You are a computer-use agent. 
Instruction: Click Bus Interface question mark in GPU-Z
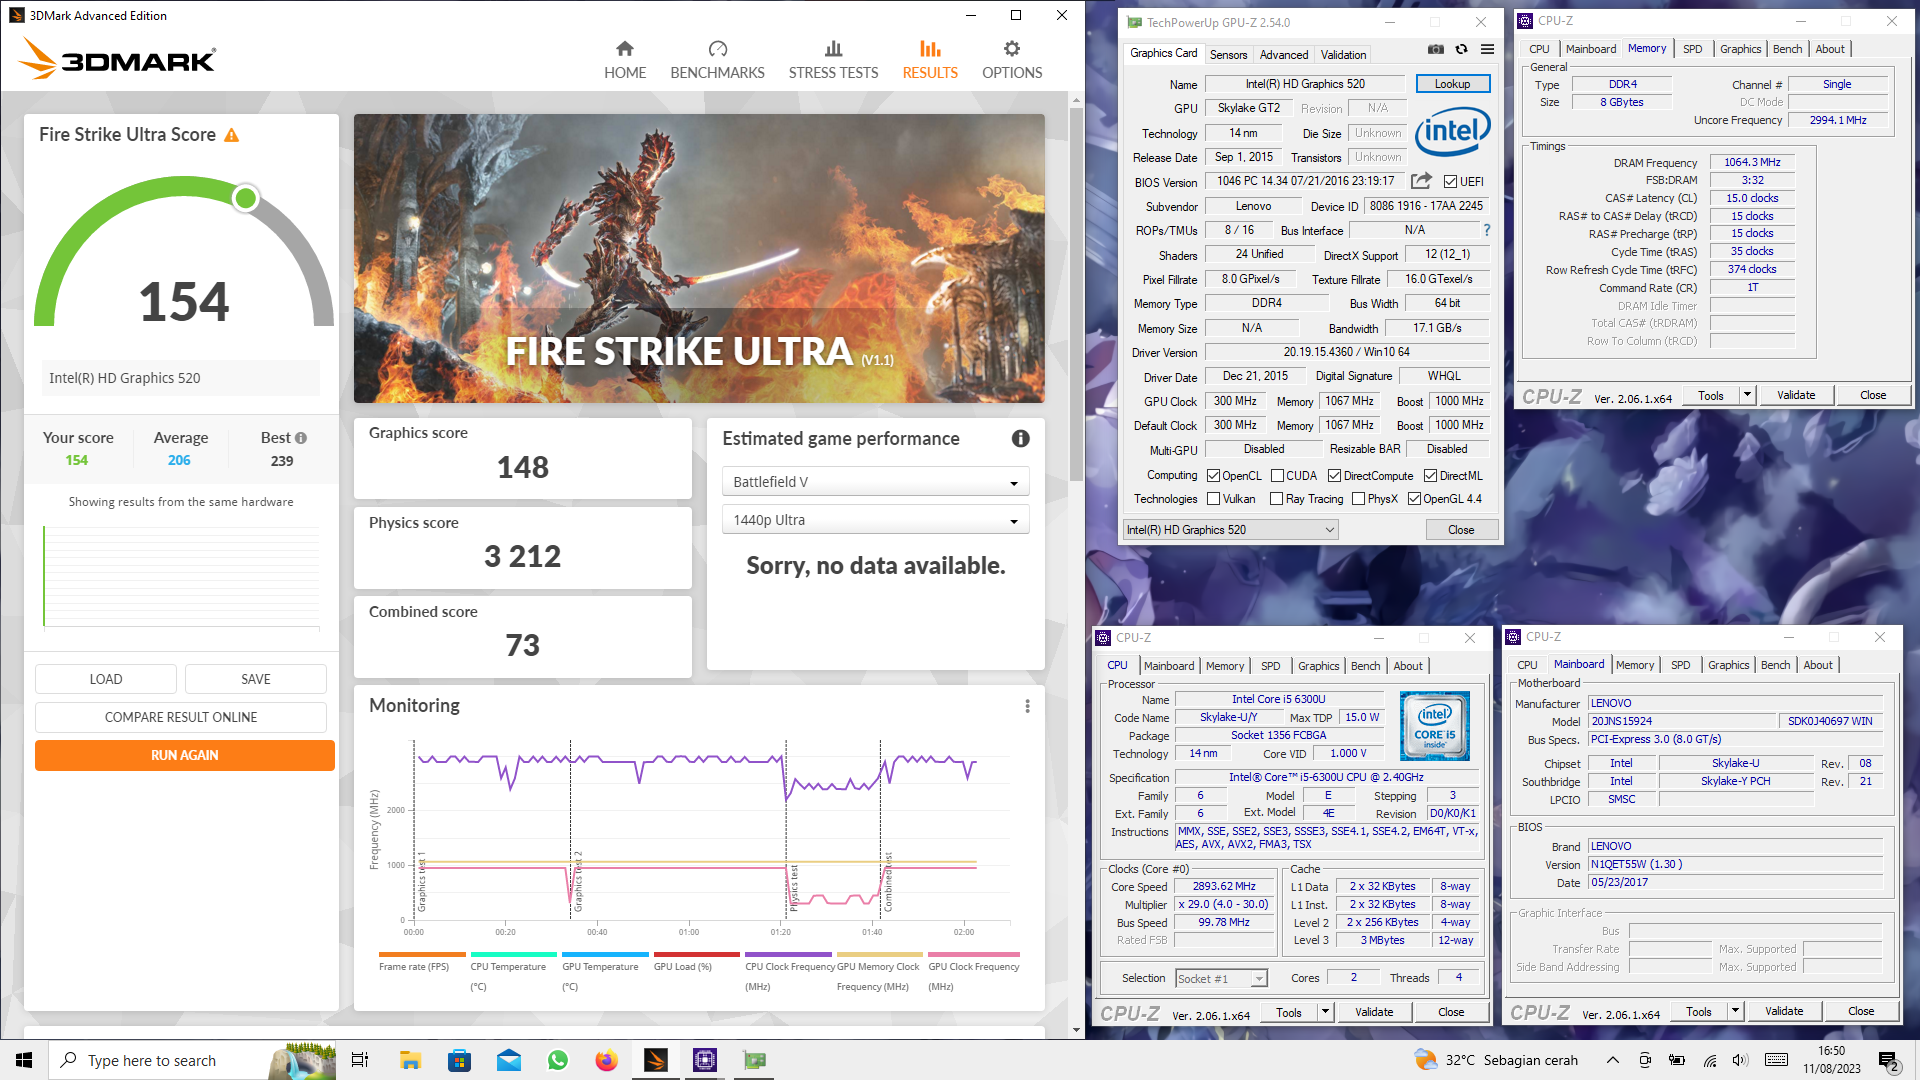click(1487, 230)
